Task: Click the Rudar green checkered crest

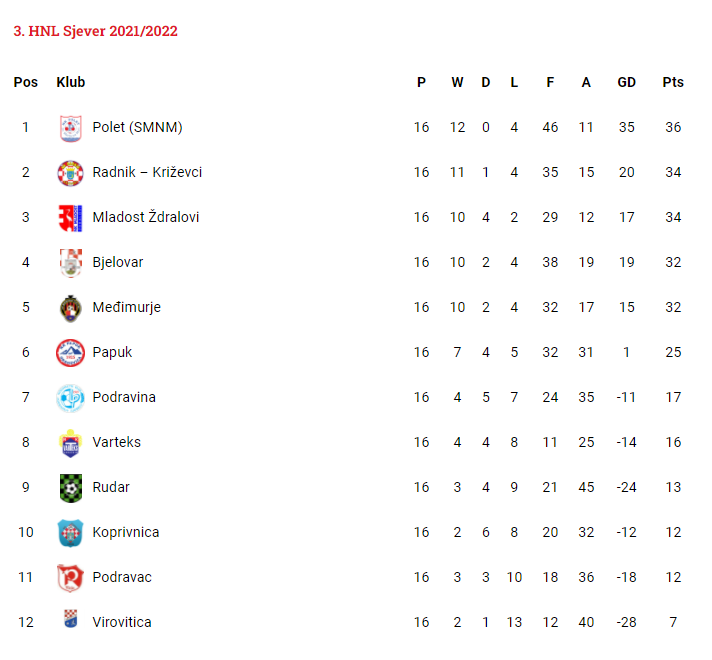Action: tap(70, 488)
